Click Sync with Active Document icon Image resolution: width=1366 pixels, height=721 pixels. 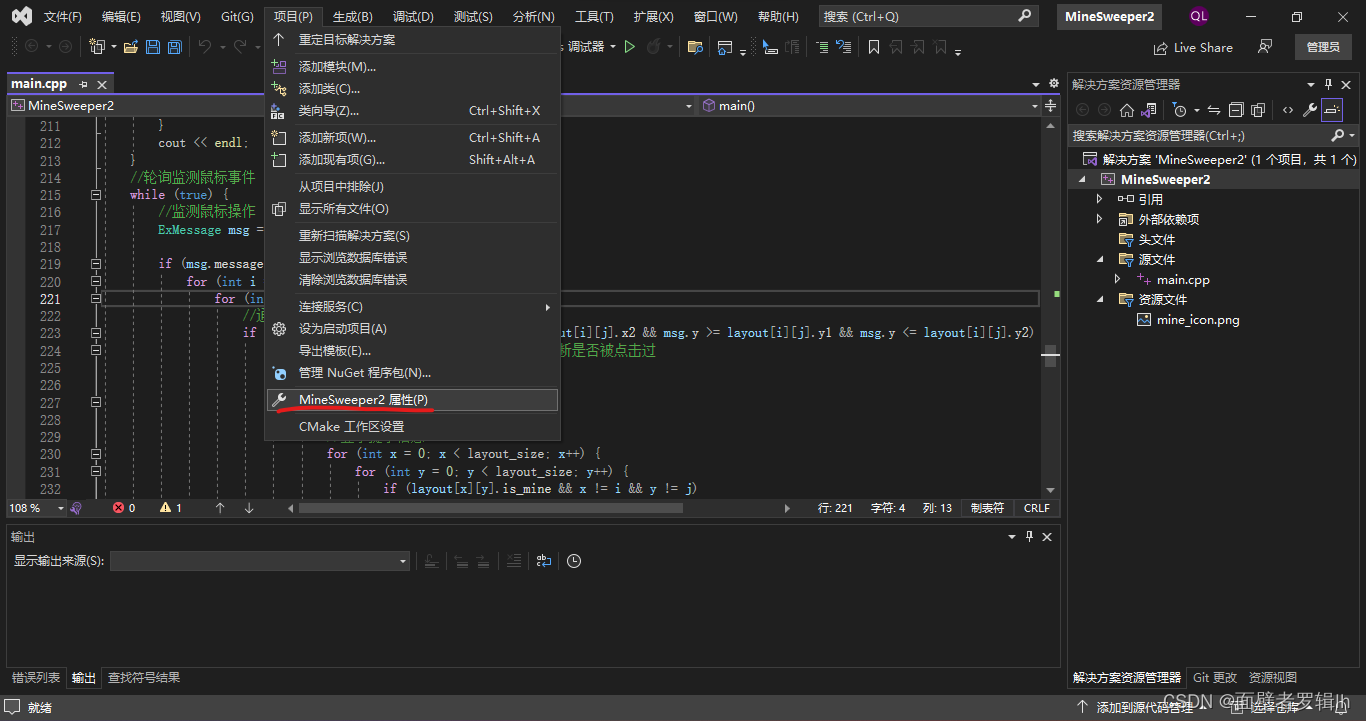[1213, 110]
